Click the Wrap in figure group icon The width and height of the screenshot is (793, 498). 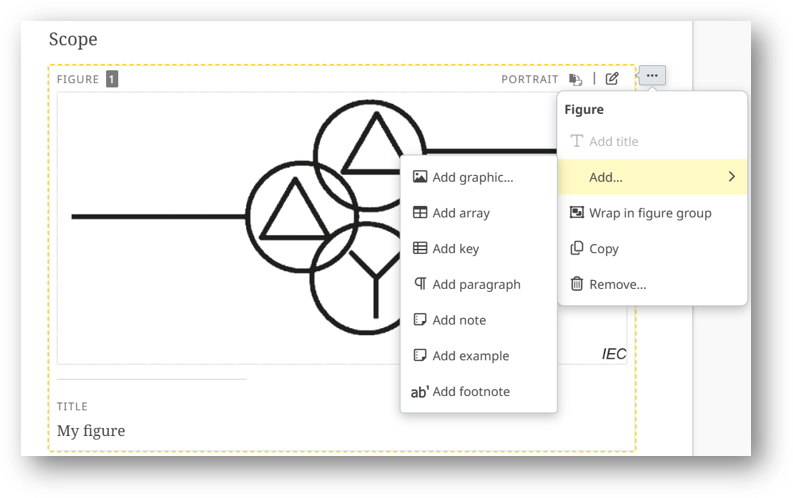coord(577,212)
